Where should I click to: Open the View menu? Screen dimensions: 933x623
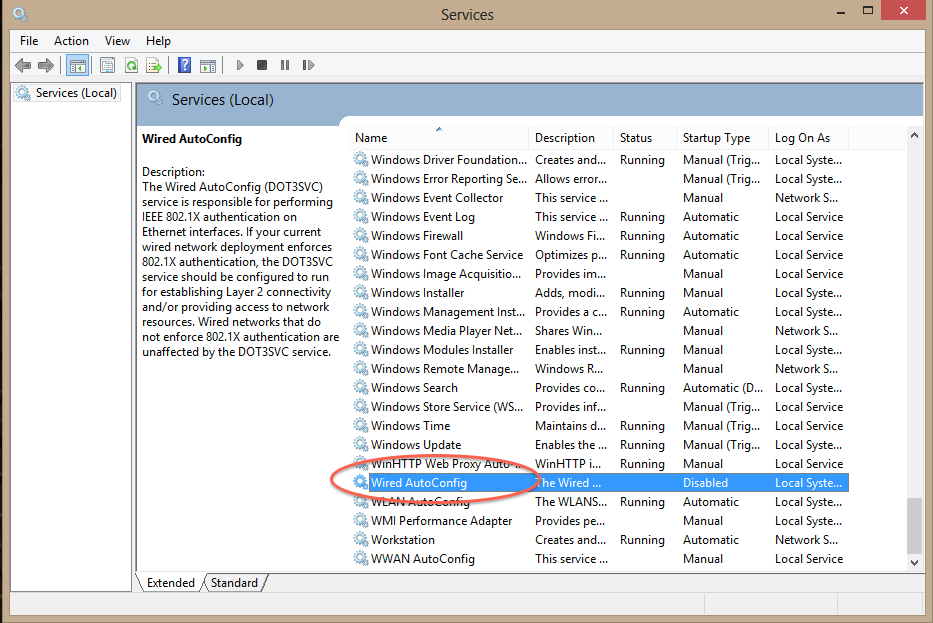117,40
